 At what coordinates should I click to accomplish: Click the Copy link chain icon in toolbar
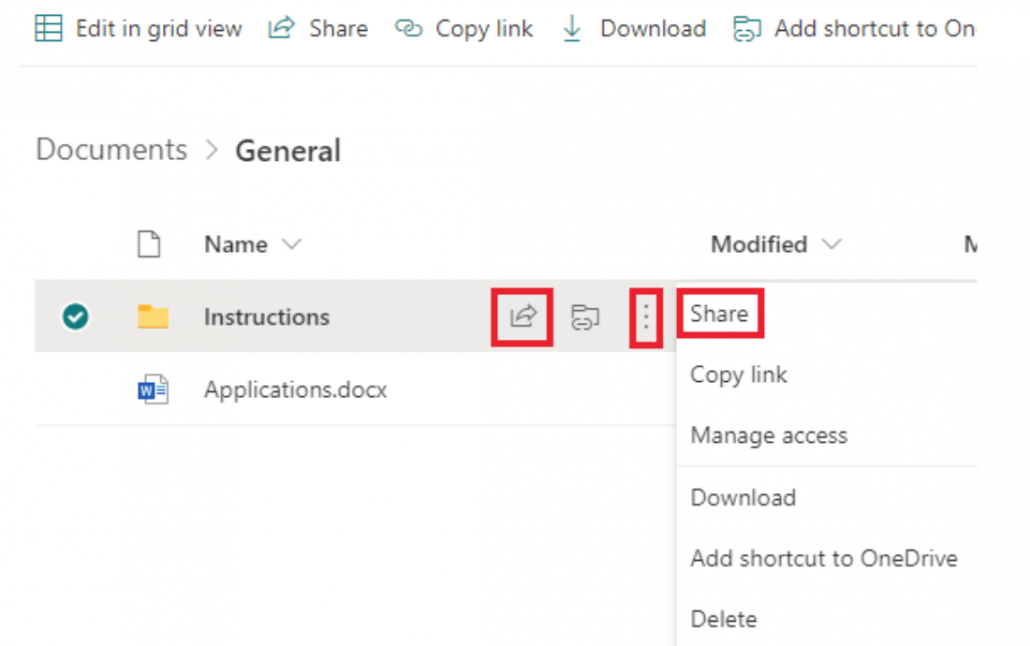pos(408,28)
